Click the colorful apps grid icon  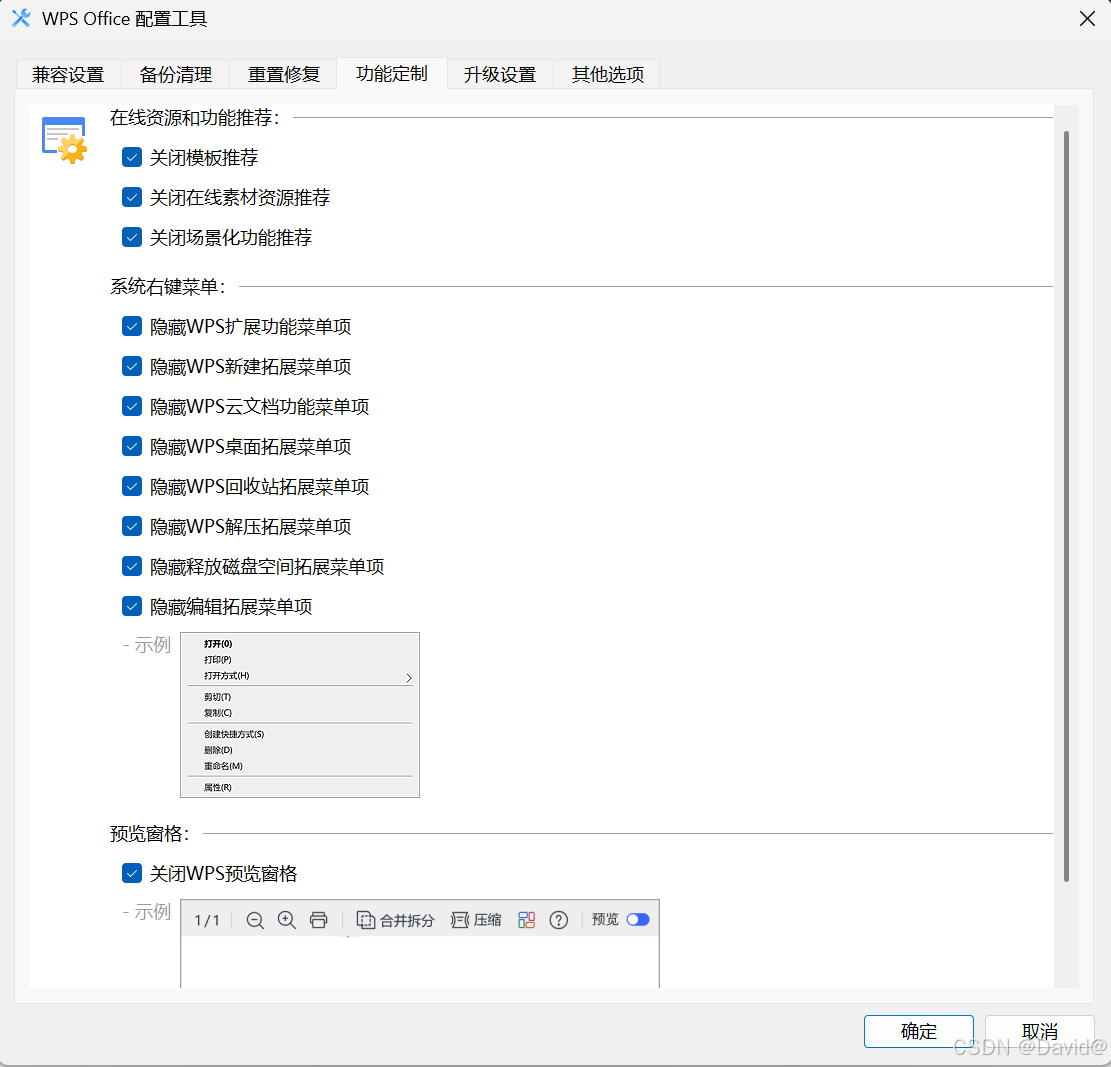[526, 920]
